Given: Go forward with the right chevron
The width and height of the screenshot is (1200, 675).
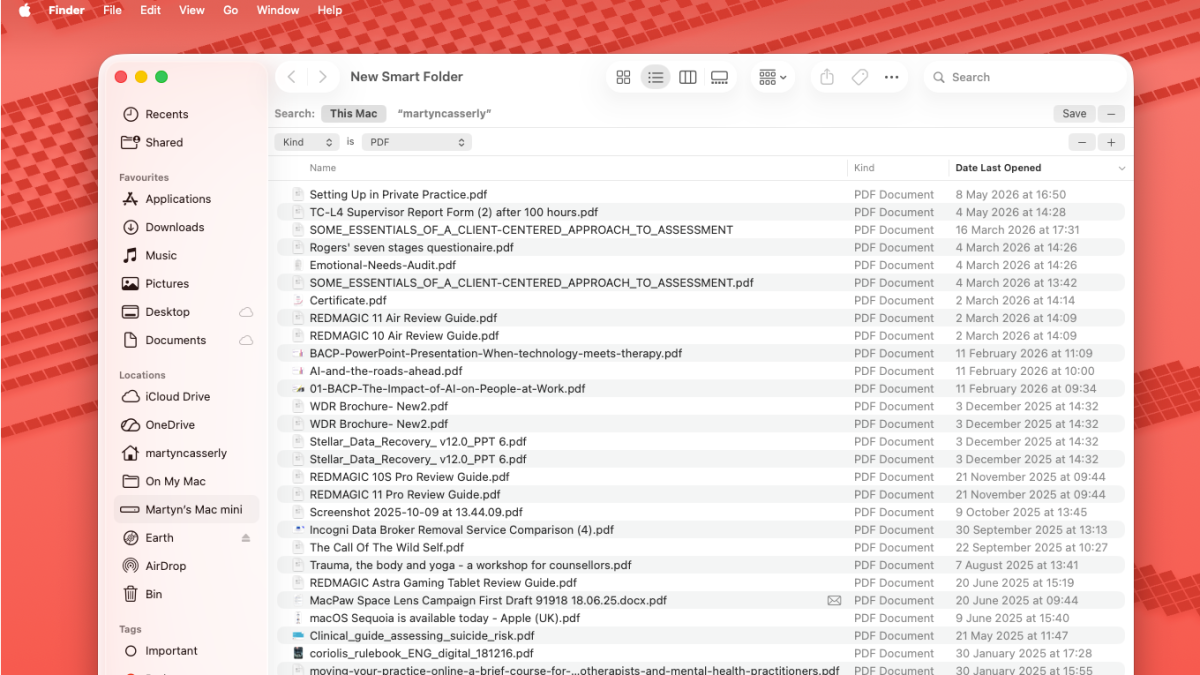Looking at the screenshot, I should [322, 77].
